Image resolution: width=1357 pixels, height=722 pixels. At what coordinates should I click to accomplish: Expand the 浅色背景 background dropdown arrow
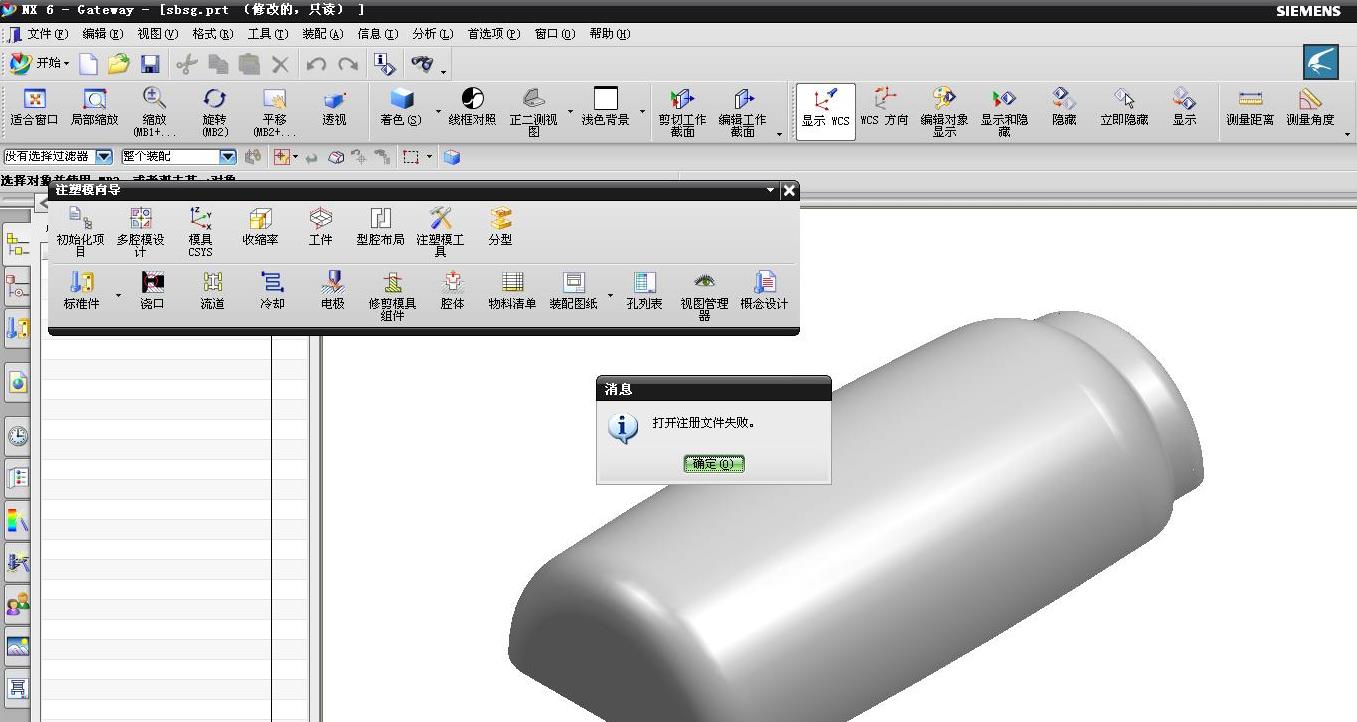[x=642, y=111]
